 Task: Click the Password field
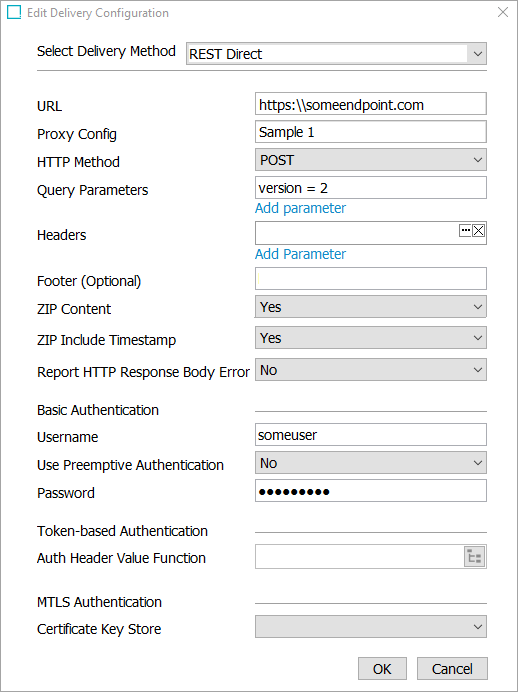coord(371,491)
